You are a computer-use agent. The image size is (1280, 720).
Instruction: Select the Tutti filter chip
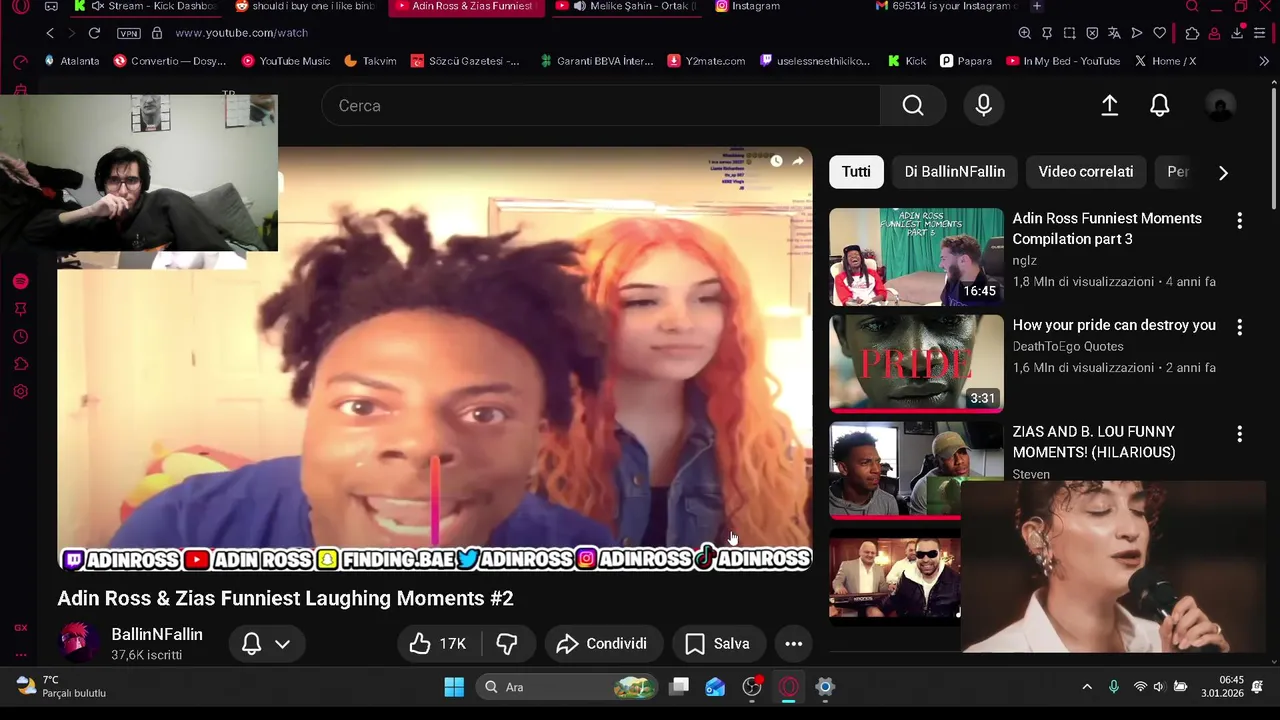point(856,172)
